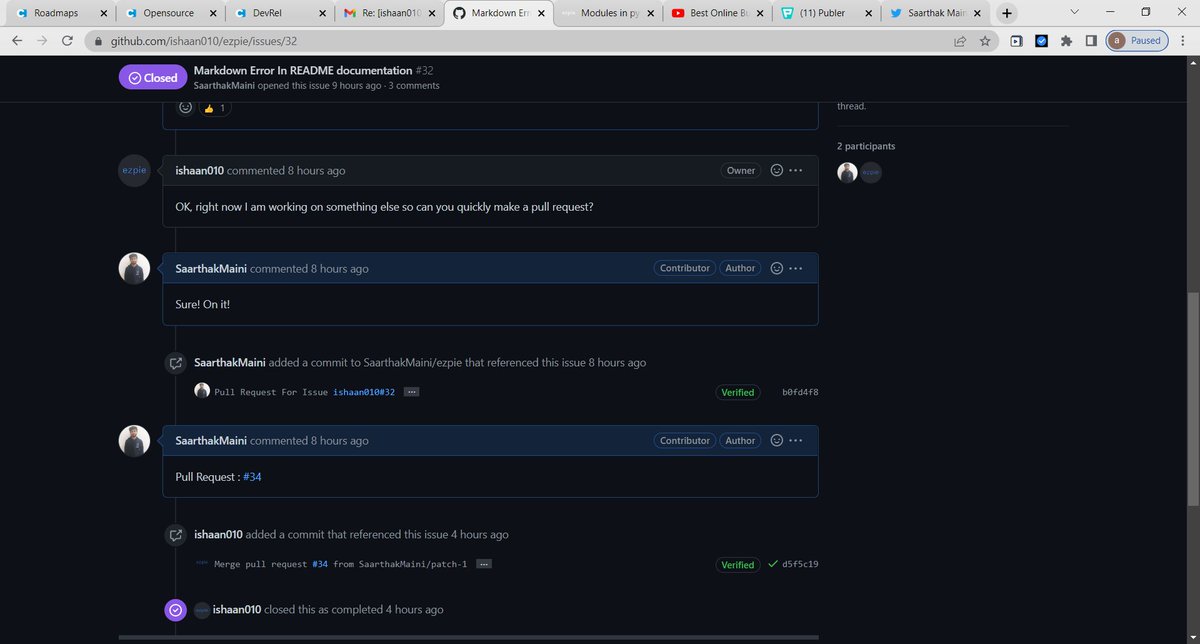This screenshot has width=1200, height=644.
Task: Click the small avatar beside "Pull Request For Issue"
Action: click(202, 391)
